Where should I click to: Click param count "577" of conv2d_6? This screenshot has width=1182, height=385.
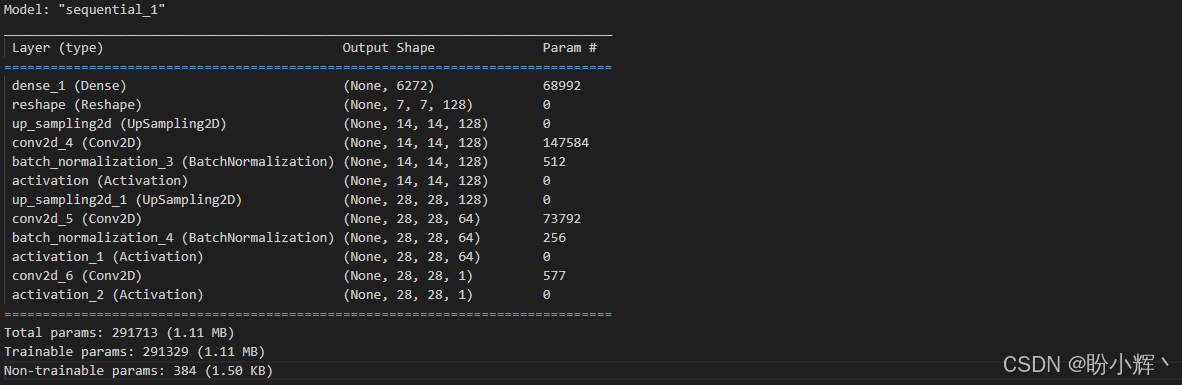point(554,276)
